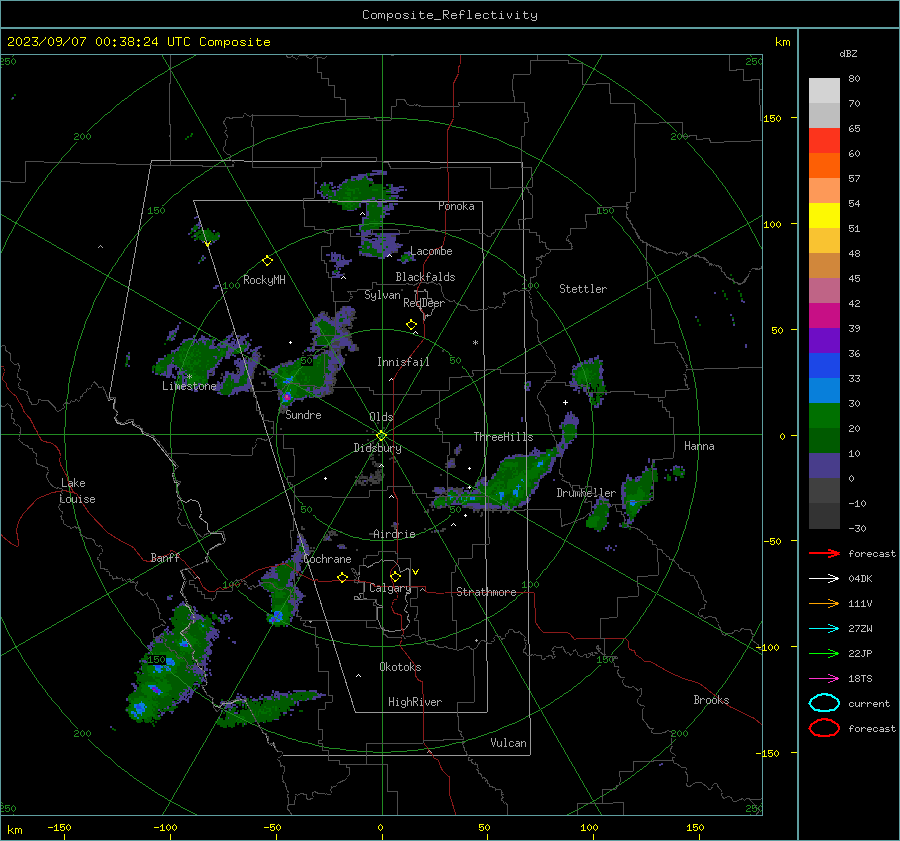Click the yellow diamond marker near RockyMH
Image resolution: width=900 pixels, height=841 pixels.
pyautogui.click(x=267, y=261)
